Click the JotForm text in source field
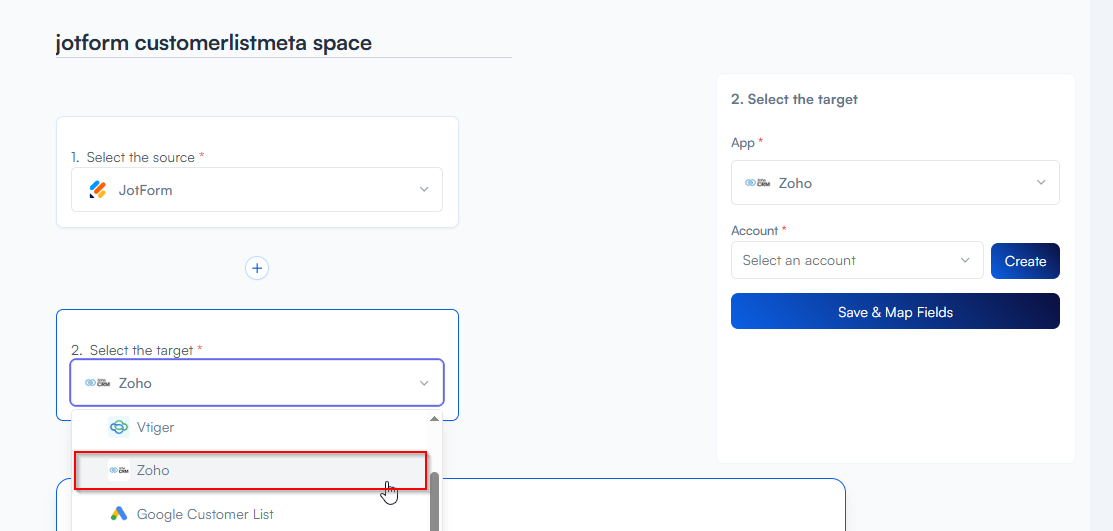 [146, 190]
